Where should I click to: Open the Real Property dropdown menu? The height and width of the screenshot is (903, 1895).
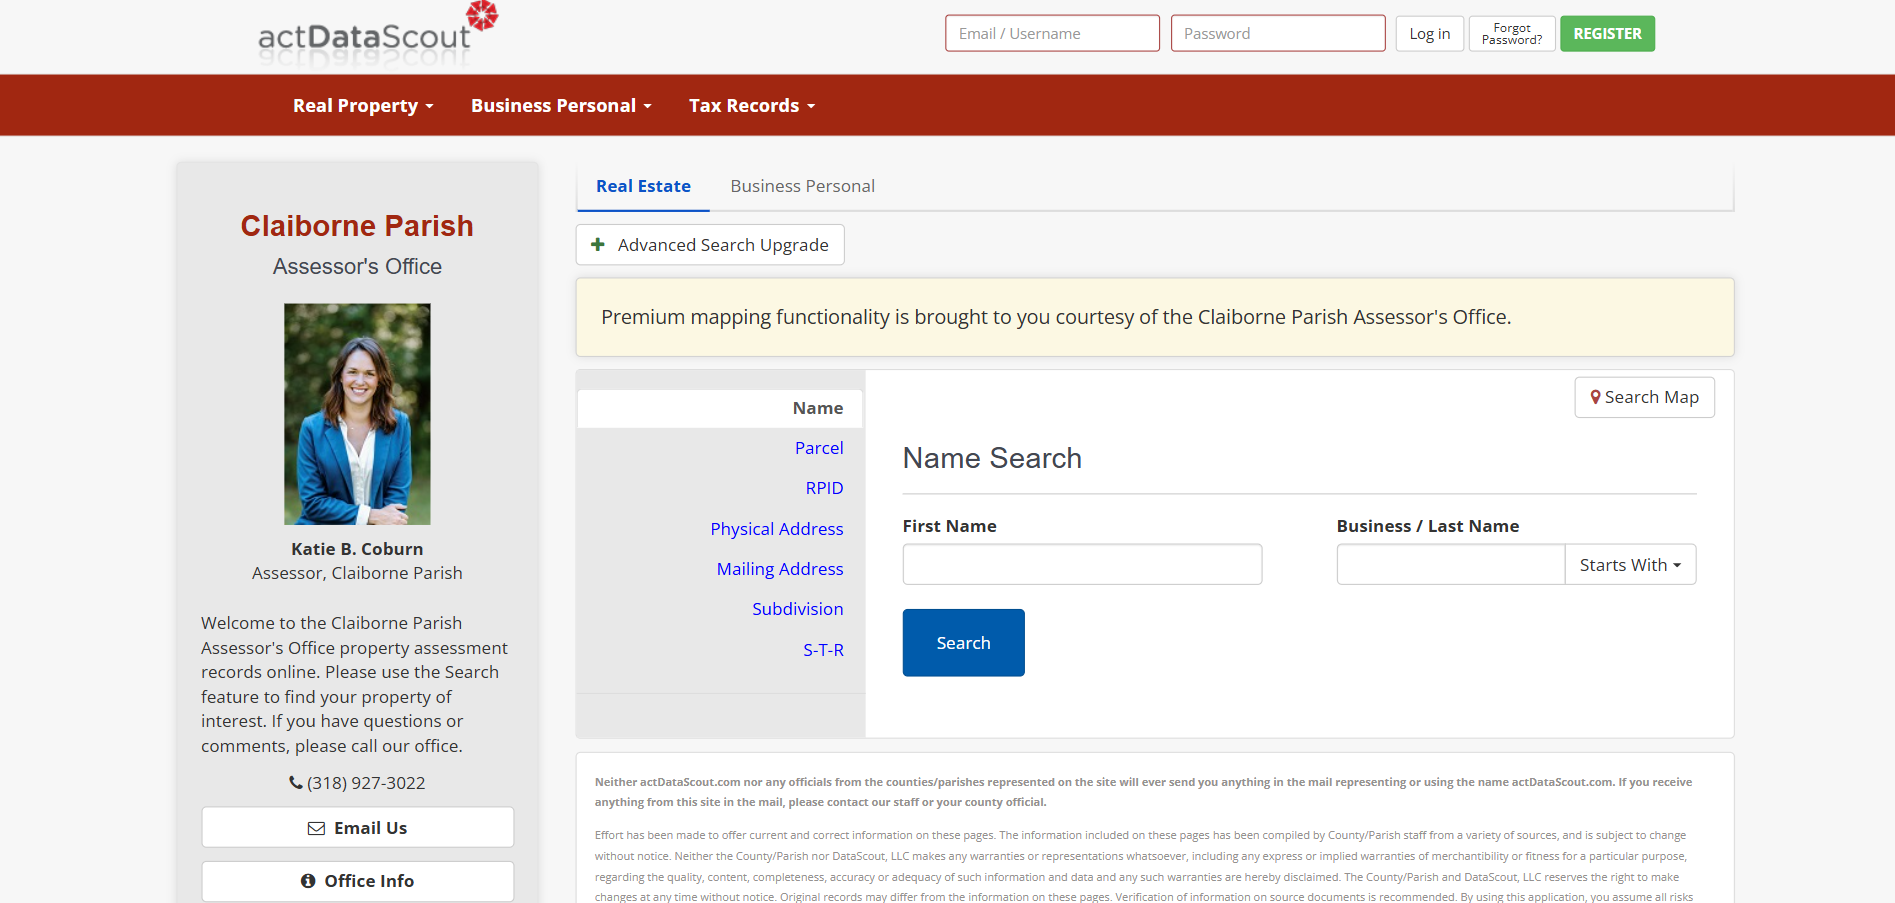tap(362, 106)
